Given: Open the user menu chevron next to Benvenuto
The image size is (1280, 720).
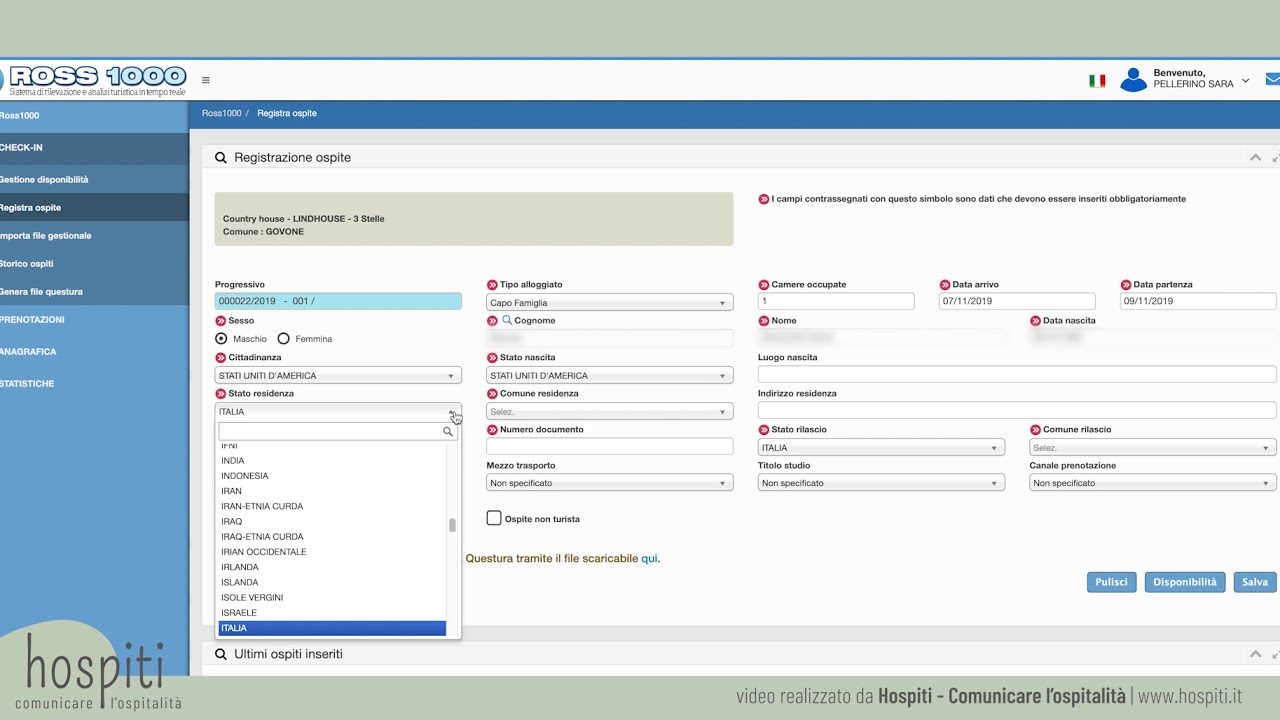Looking at the screenshot, I should pyautogui.click(x=1245, y=81).
